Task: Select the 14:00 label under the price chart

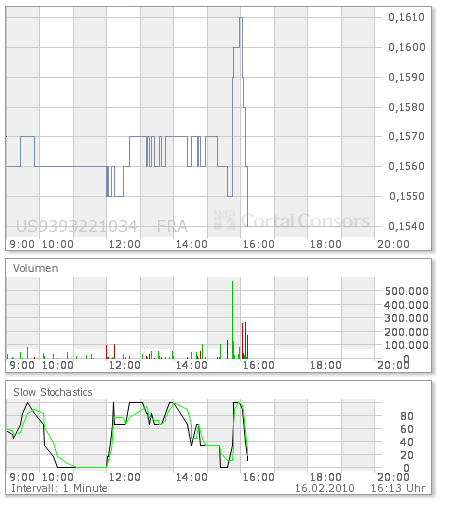Action: click(x=192, y=244)
